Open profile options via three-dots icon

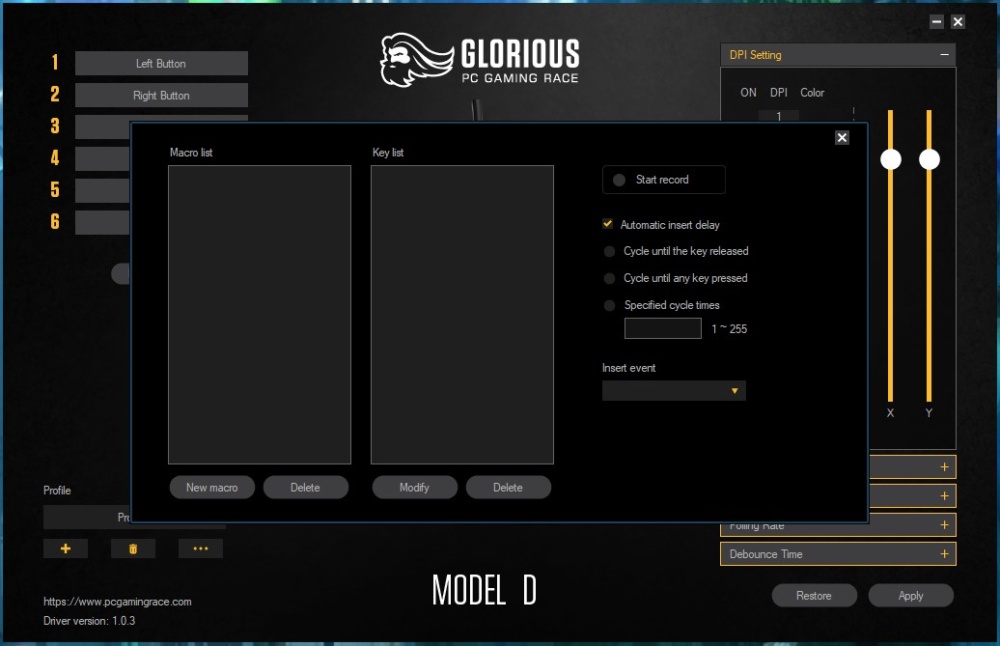200,548
